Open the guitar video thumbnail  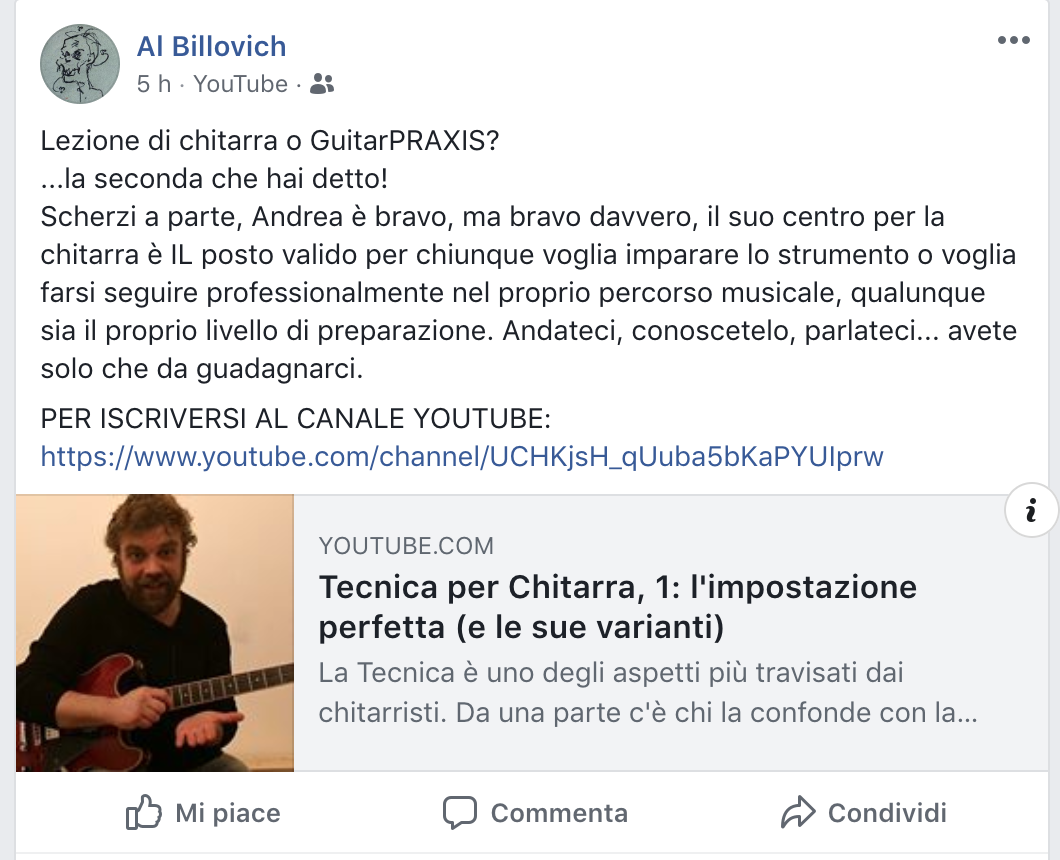(155, 633)
